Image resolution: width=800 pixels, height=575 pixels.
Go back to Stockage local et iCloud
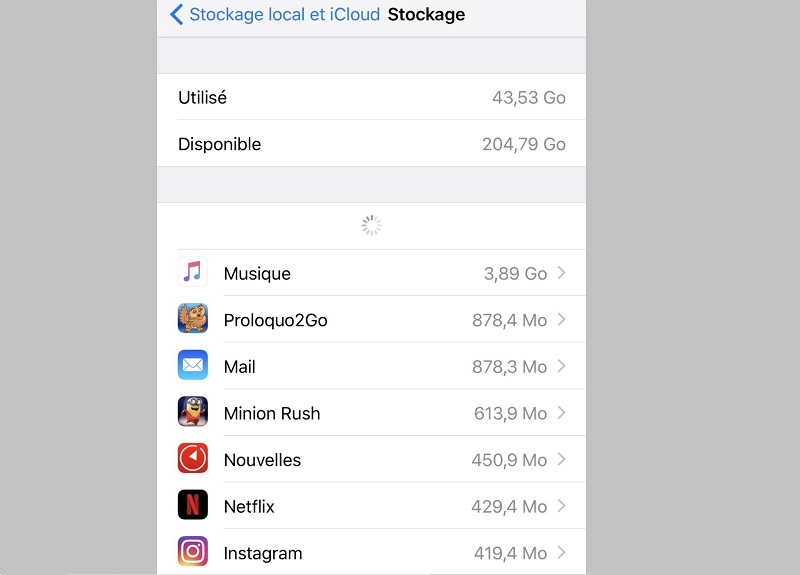(284, 15)
